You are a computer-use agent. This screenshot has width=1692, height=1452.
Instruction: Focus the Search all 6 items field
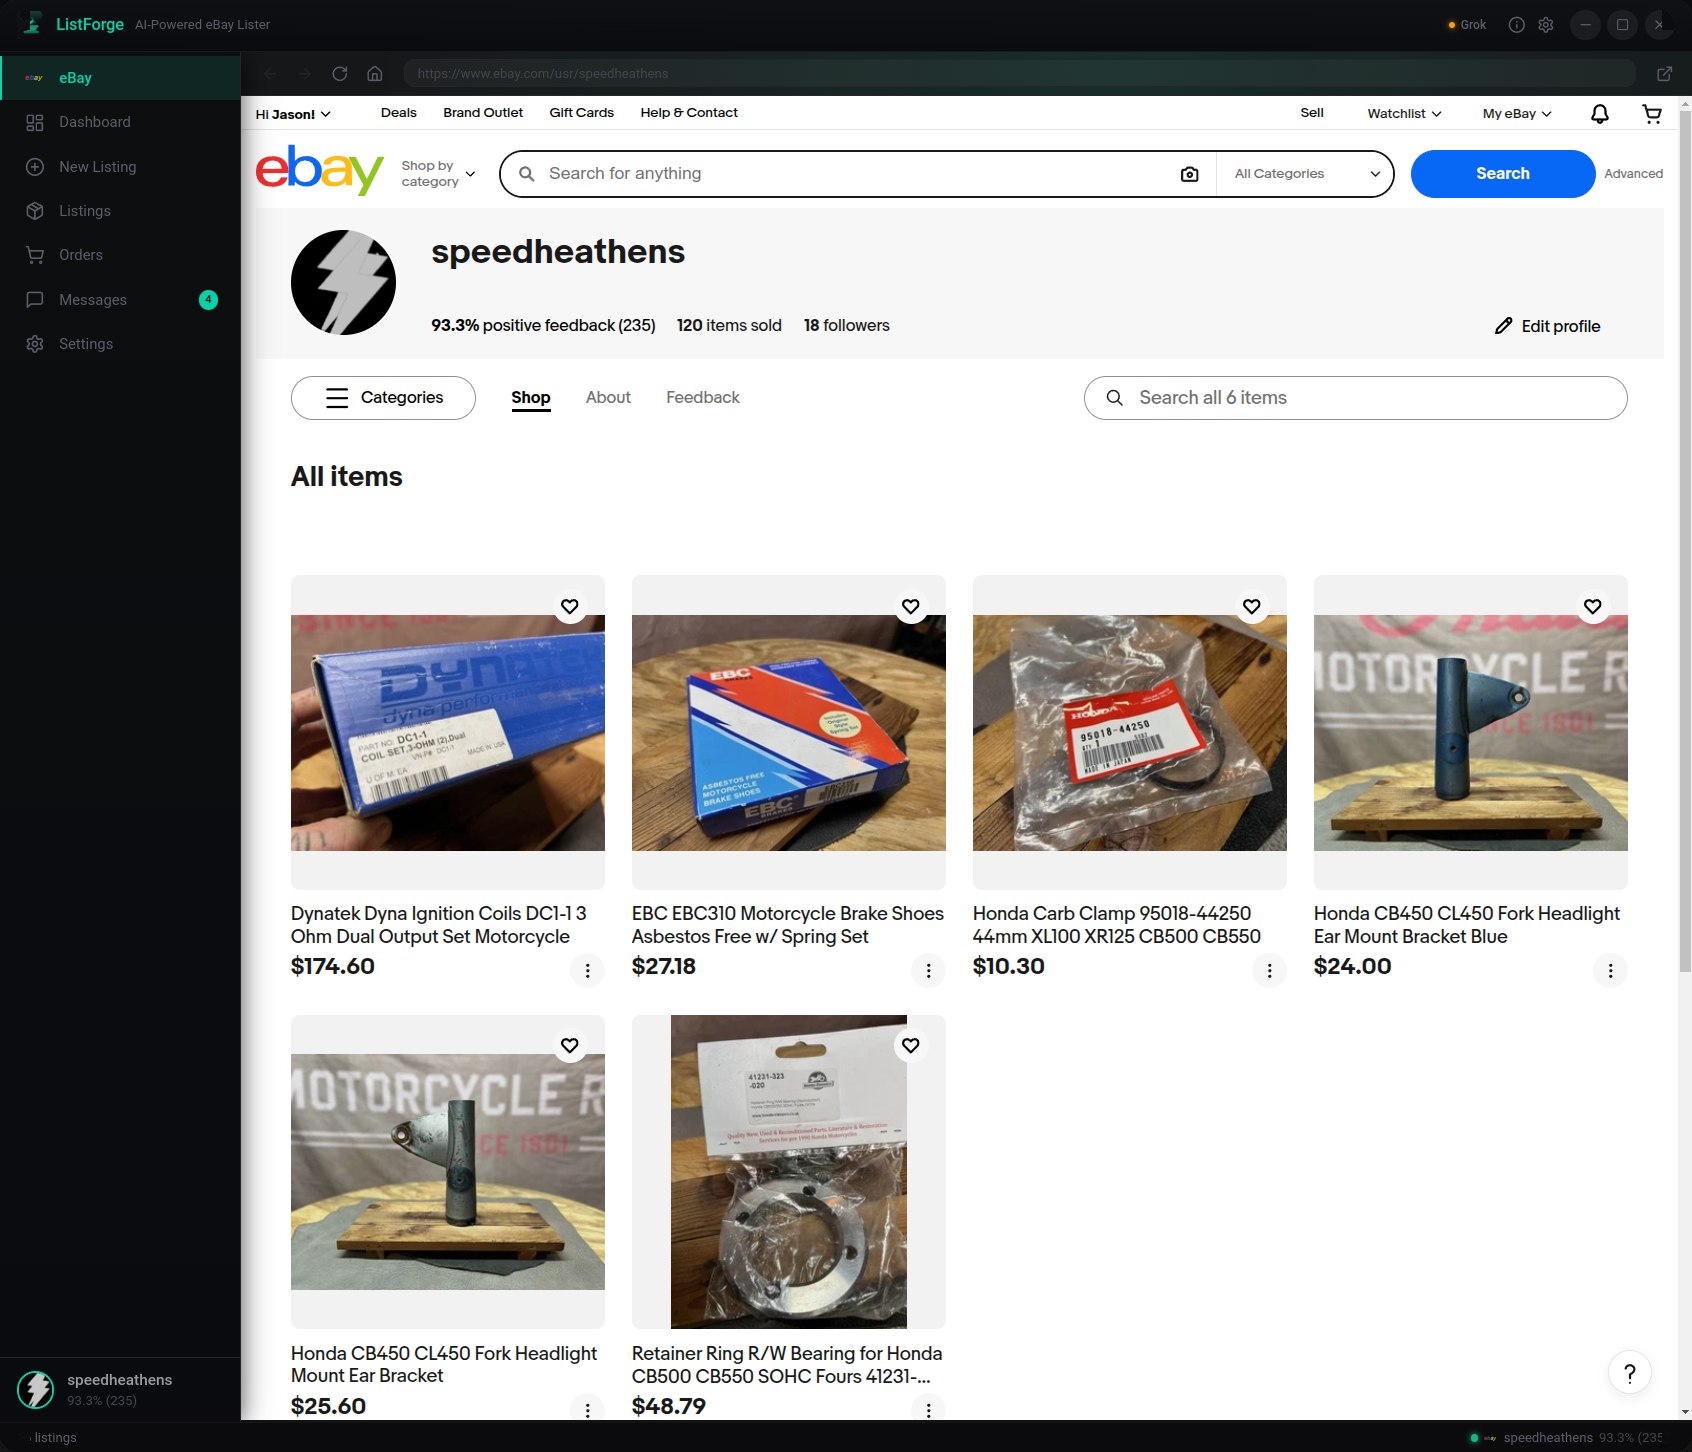(x=1355, y=398)
